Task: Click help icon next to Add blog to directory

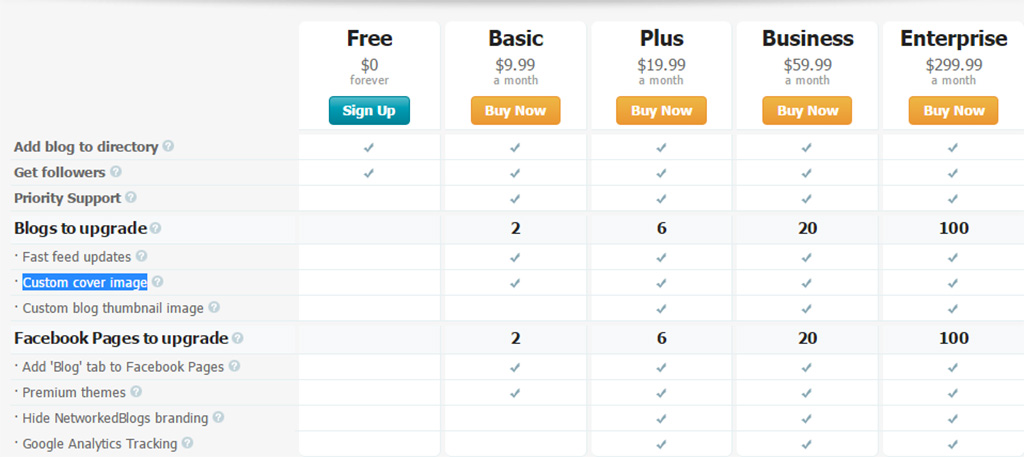Action: click(x=168, y=146)
